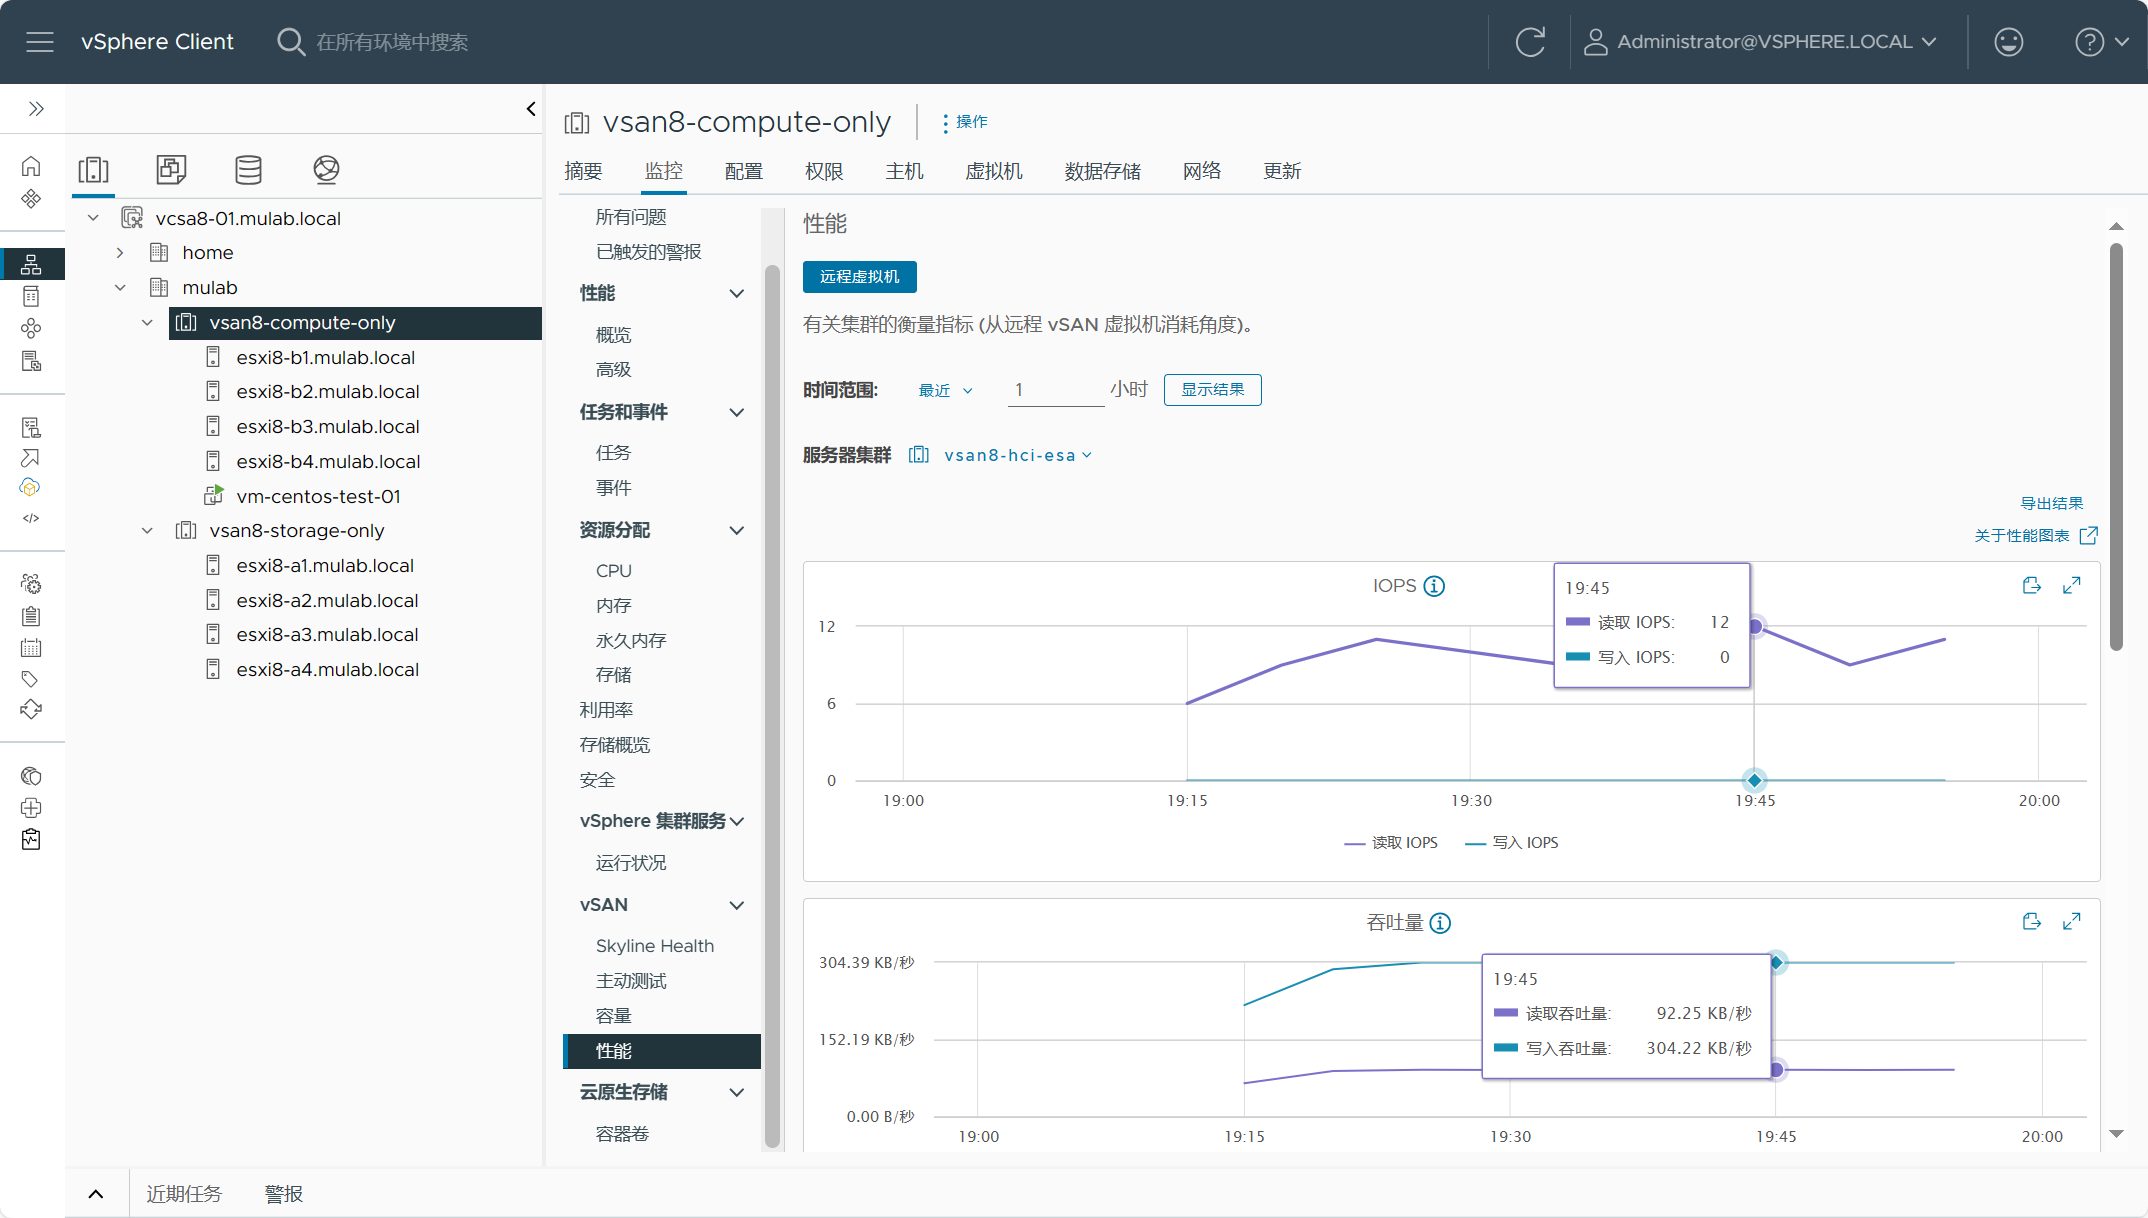Open the help question mark menu
Image resolution: width=2148 pixels, height=1218 pixels.
[2102, 42]
